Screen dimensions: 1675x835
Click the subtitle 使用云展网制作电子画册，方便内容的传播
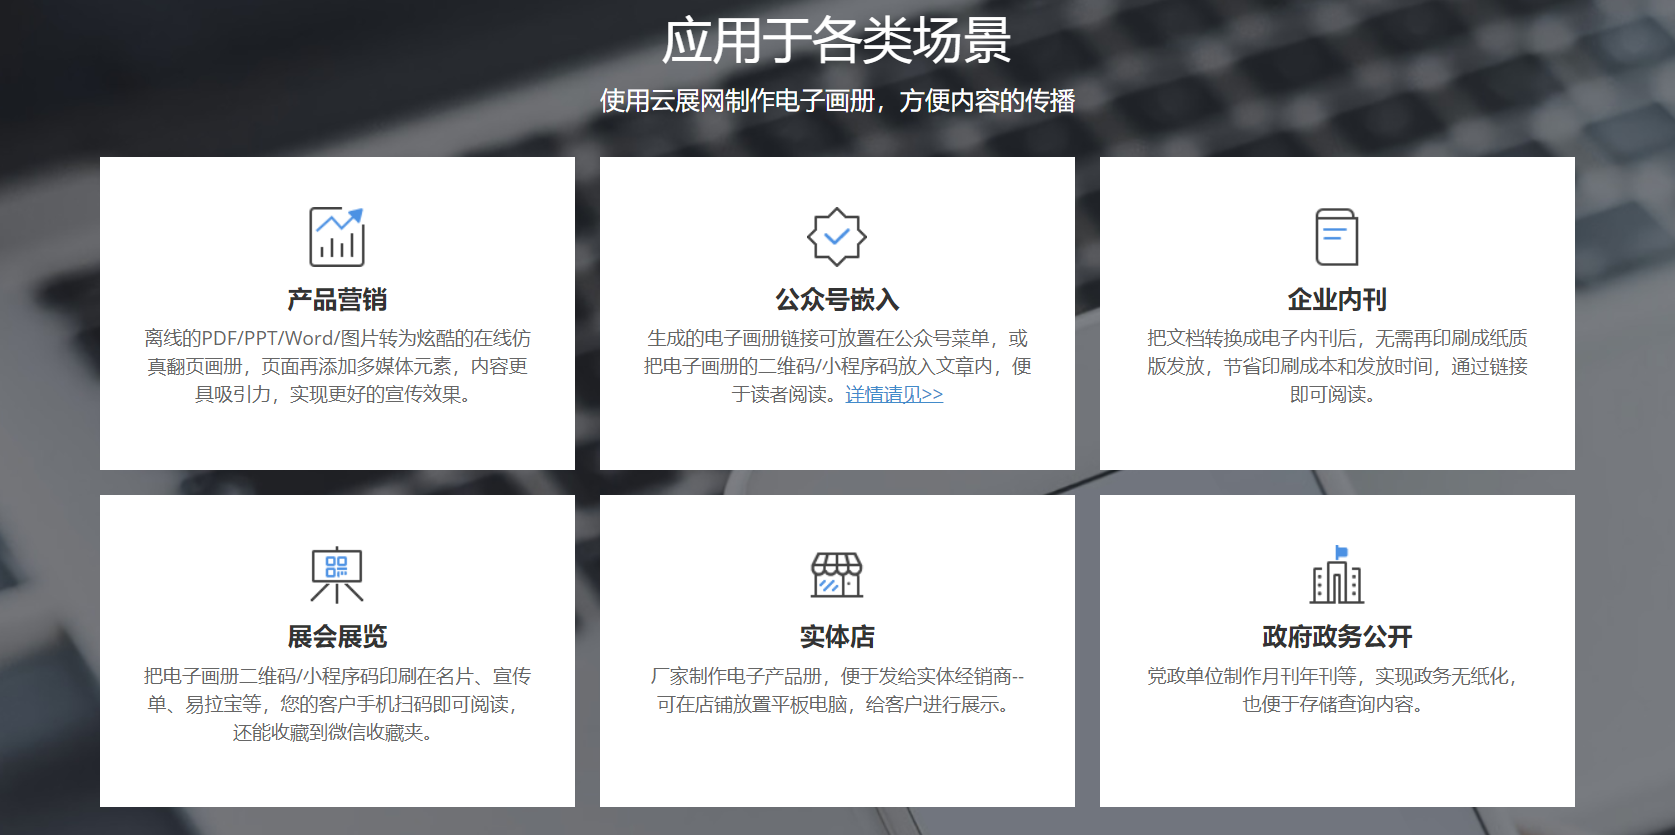pyautogui.click(x=837, y=101)
